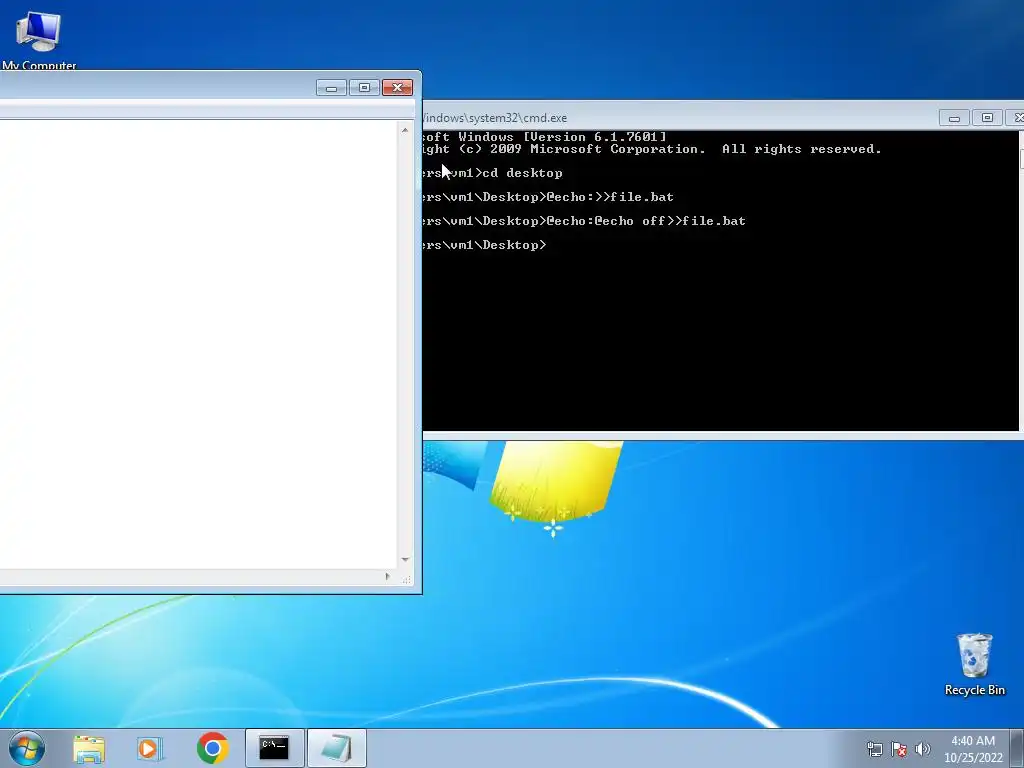Image resolution: width=1024 pixels, height=768 pixels.
Task: Click the Notepad vertical scrollbar up arrow
Action: click(x=405, y=130)
